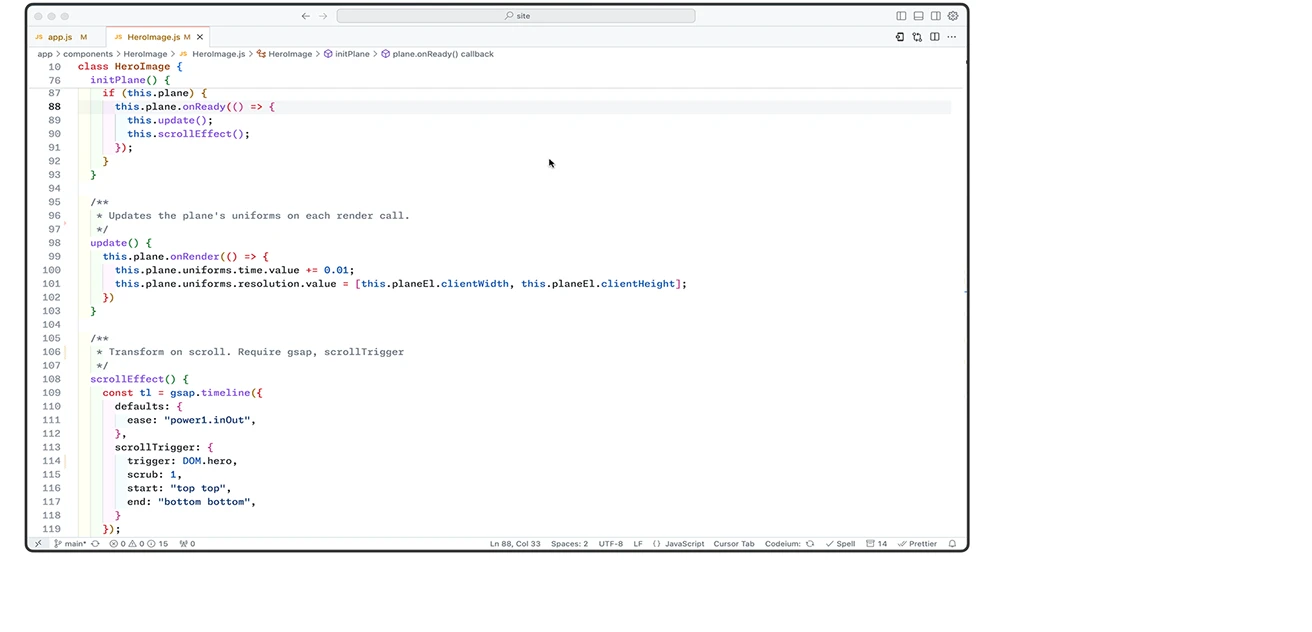
Task: Toggle the secondary sidebar layout icon
Action: 935,16
